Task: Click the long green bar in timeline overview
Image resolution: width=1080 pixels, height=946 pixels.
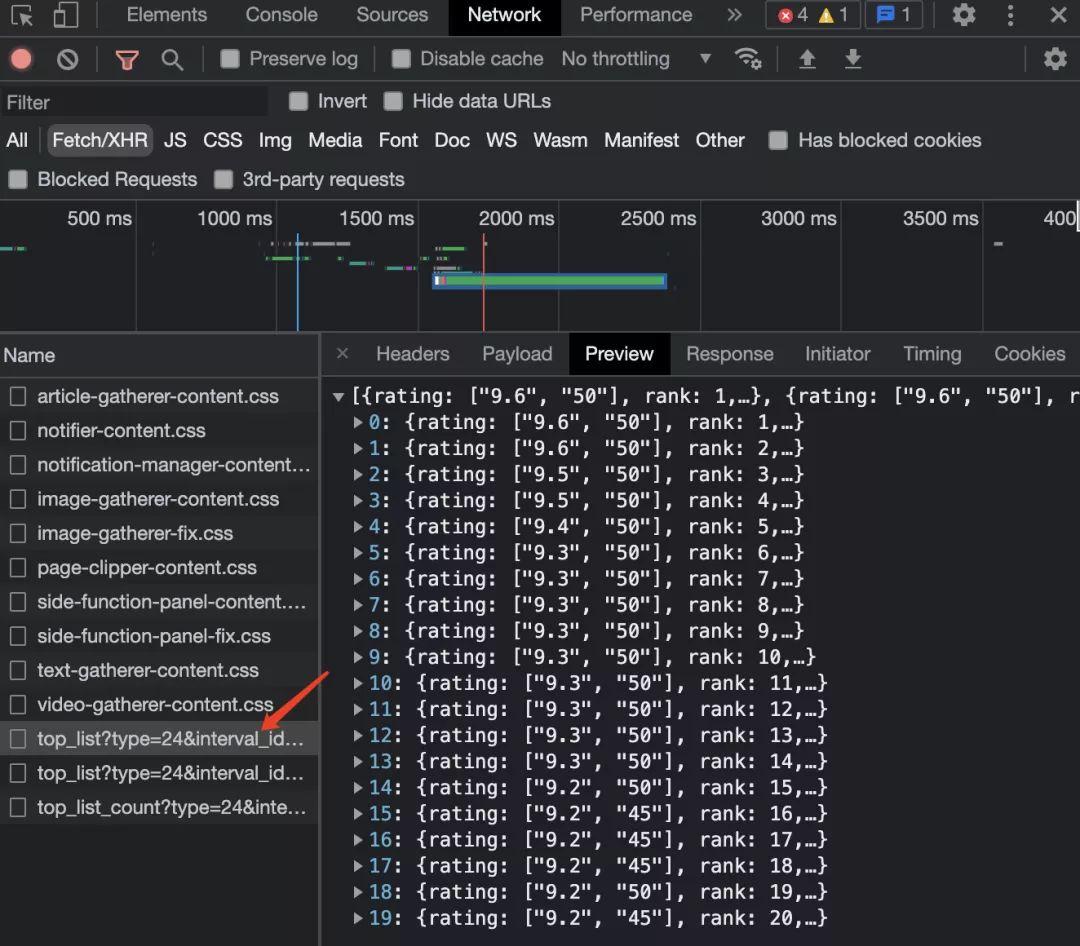Action: (549, 280)
